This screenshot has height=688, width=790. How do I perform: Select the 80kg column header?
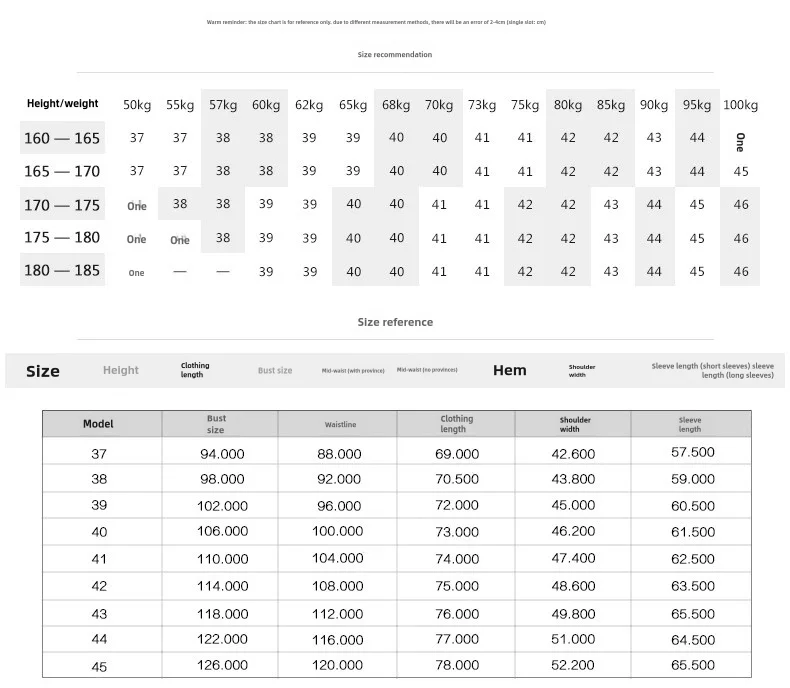(568, 105)
